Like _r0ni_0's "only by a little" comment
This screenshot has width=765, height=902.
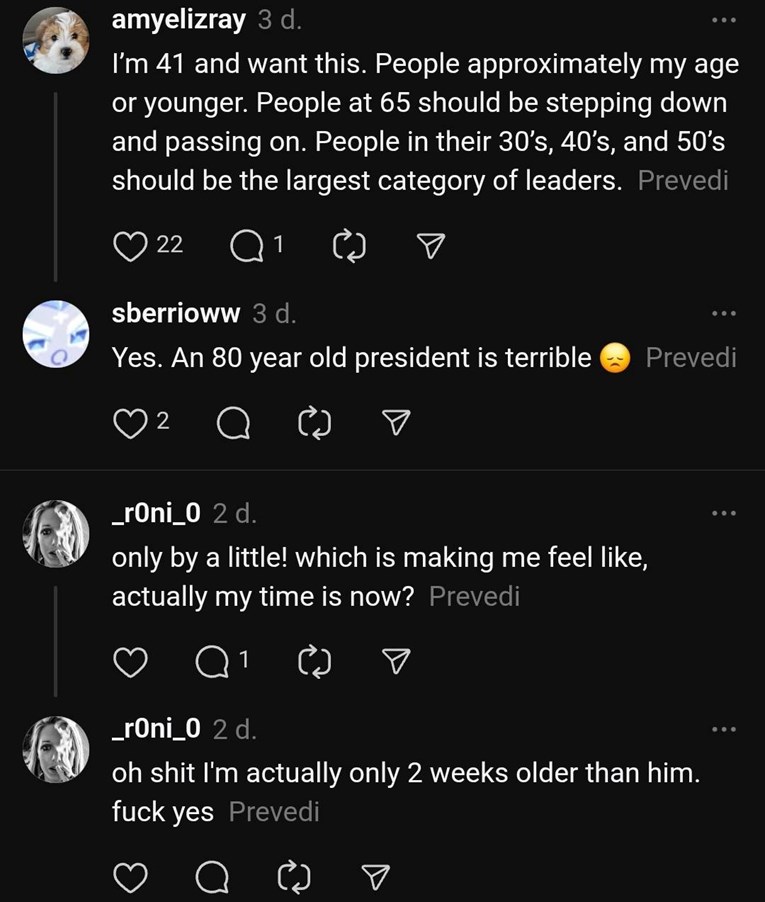(x=130, y=660)
